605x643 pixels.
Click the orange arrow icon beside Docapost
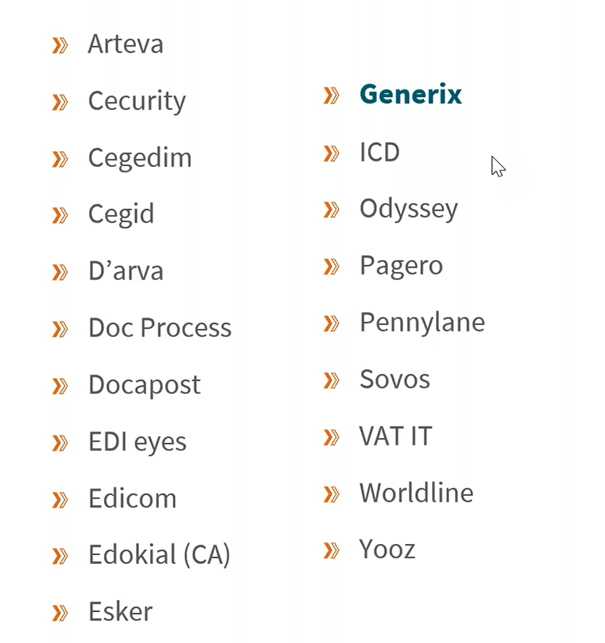point(60,386)
